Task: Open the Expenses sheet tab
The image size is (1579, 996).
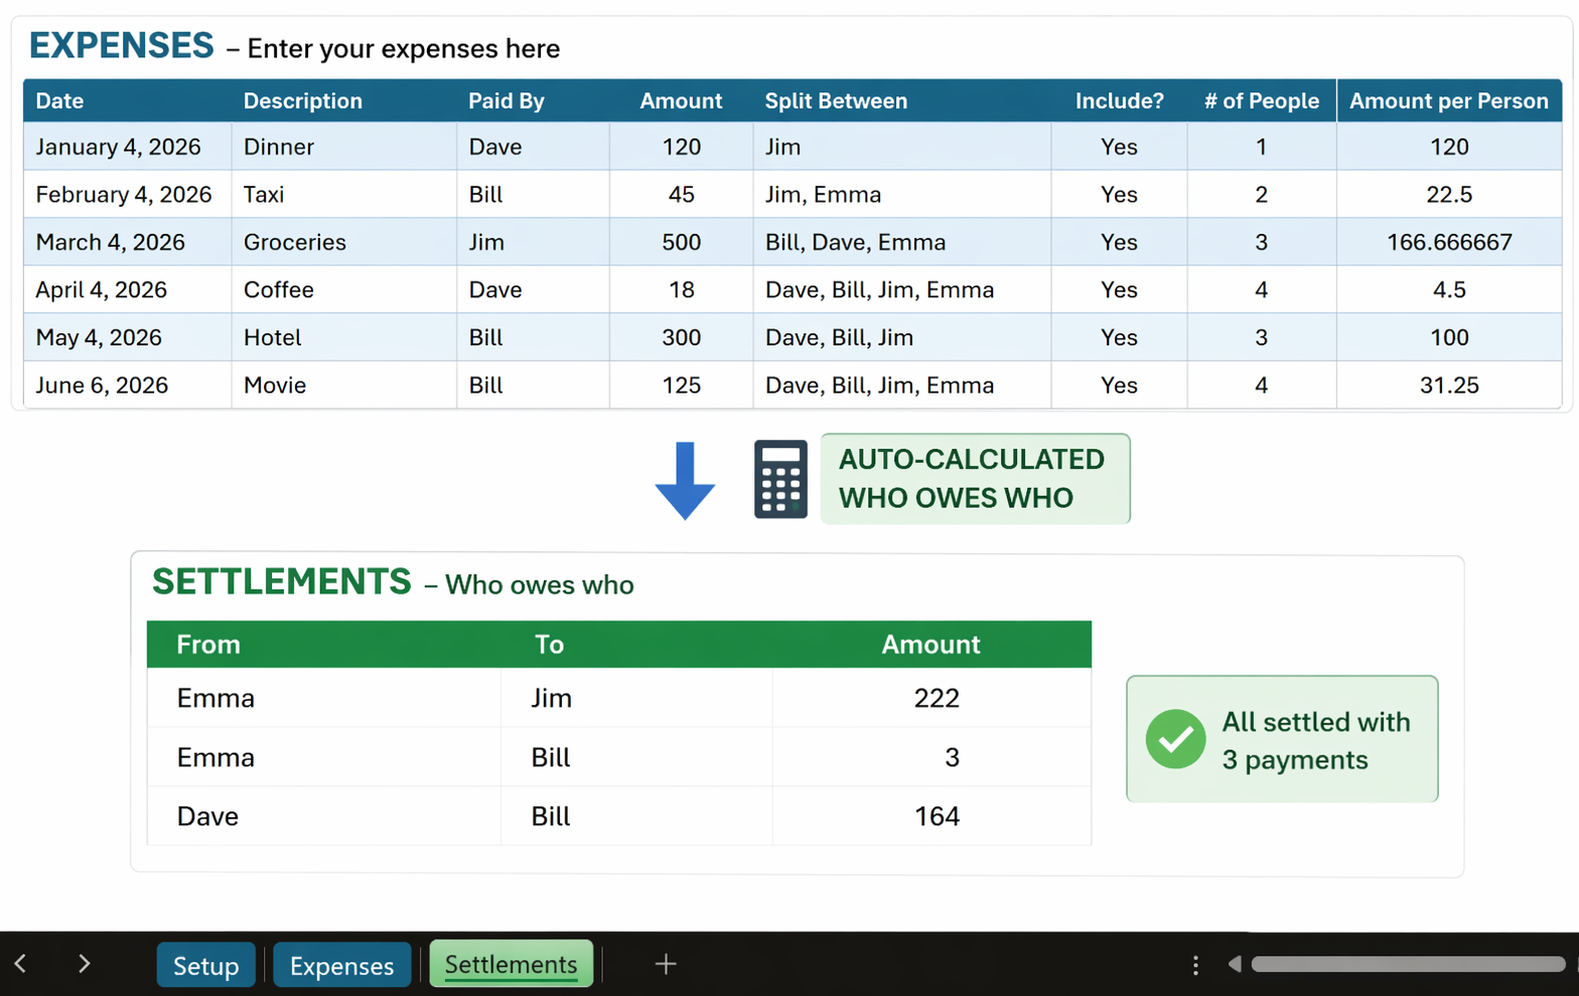Action: pyautogui.click(x=341, y=965)
